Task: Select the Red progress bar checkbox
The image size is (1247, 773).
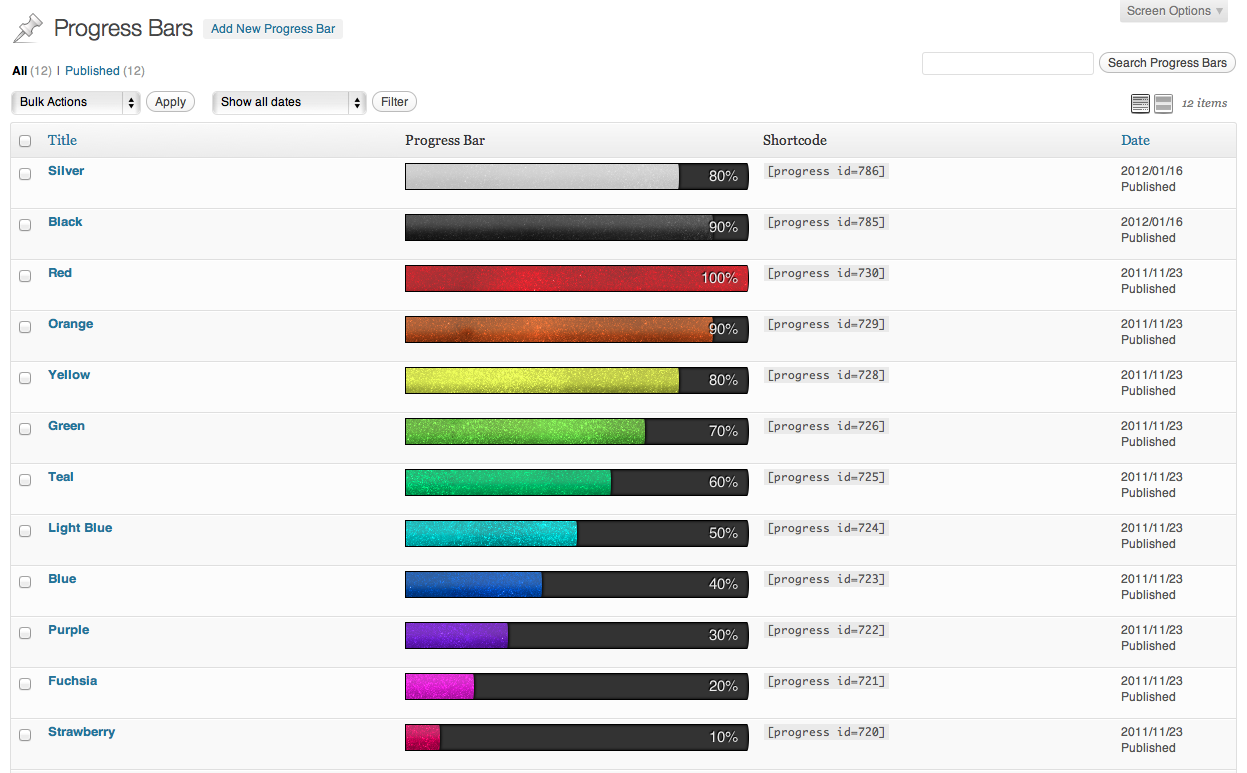Action: pos(25,276)
